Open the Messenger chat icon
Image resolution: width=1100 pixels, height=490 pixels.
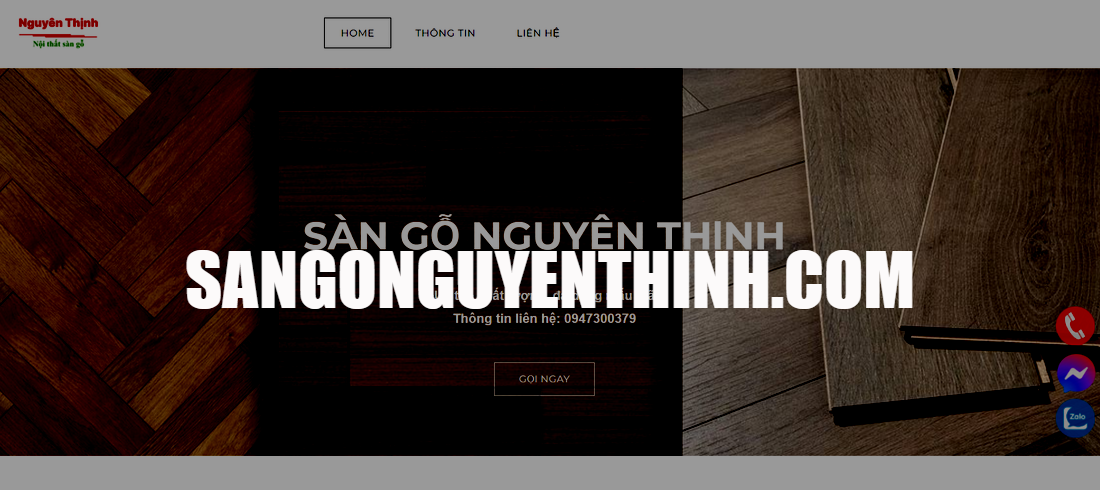(x=1076, y=373)
